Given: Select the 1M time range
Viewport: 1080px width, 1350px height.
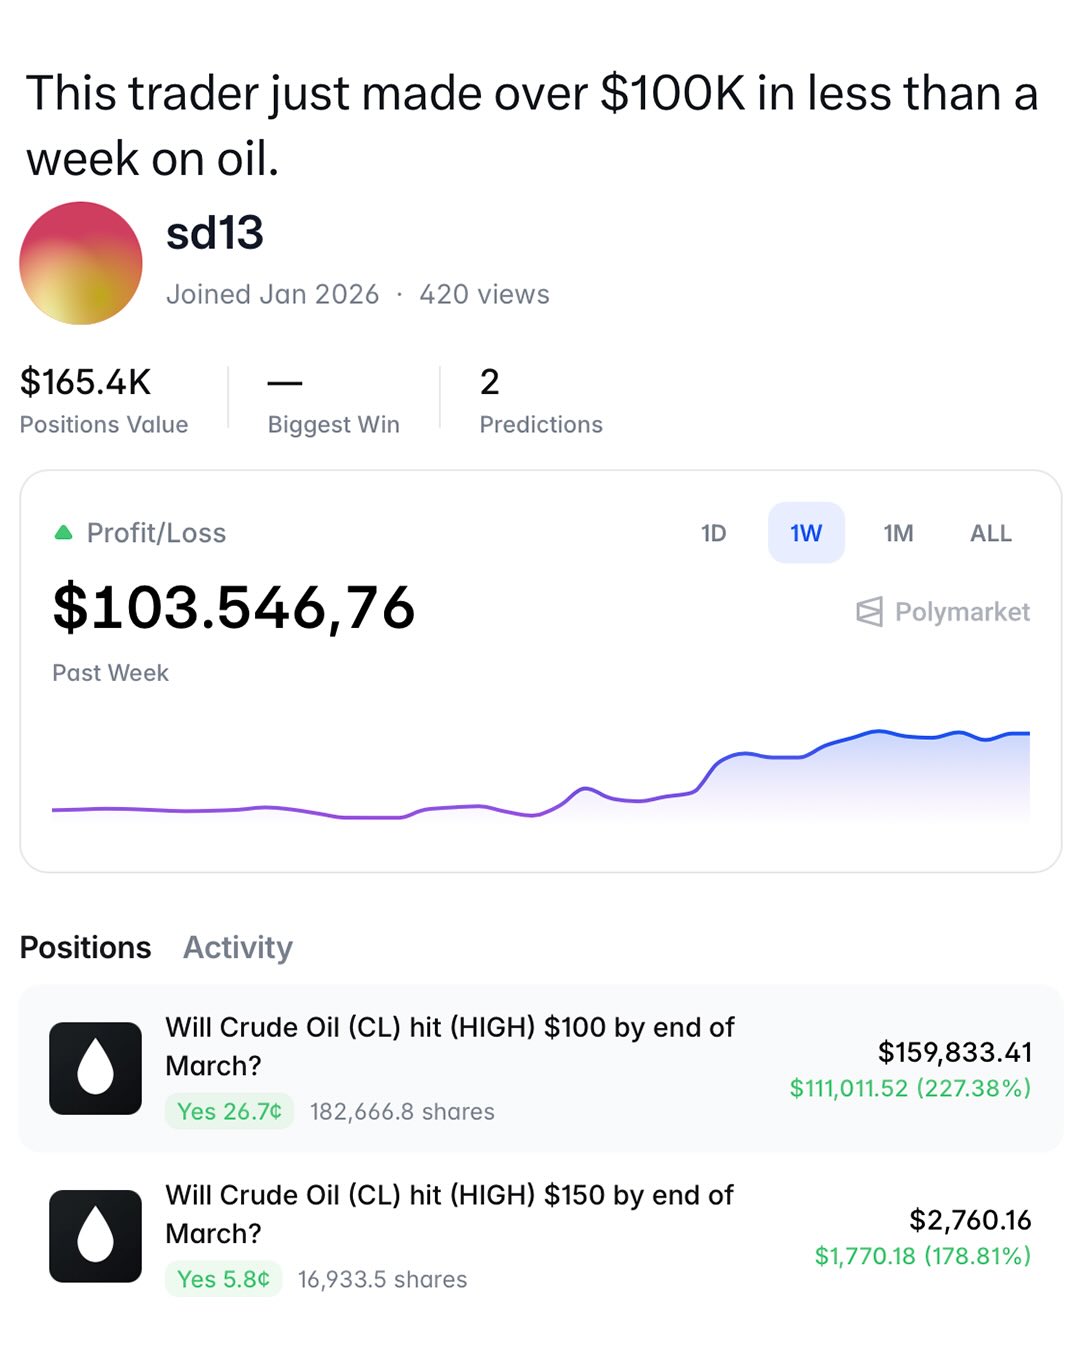Looking at the screenshot, I should click(898, 533).
